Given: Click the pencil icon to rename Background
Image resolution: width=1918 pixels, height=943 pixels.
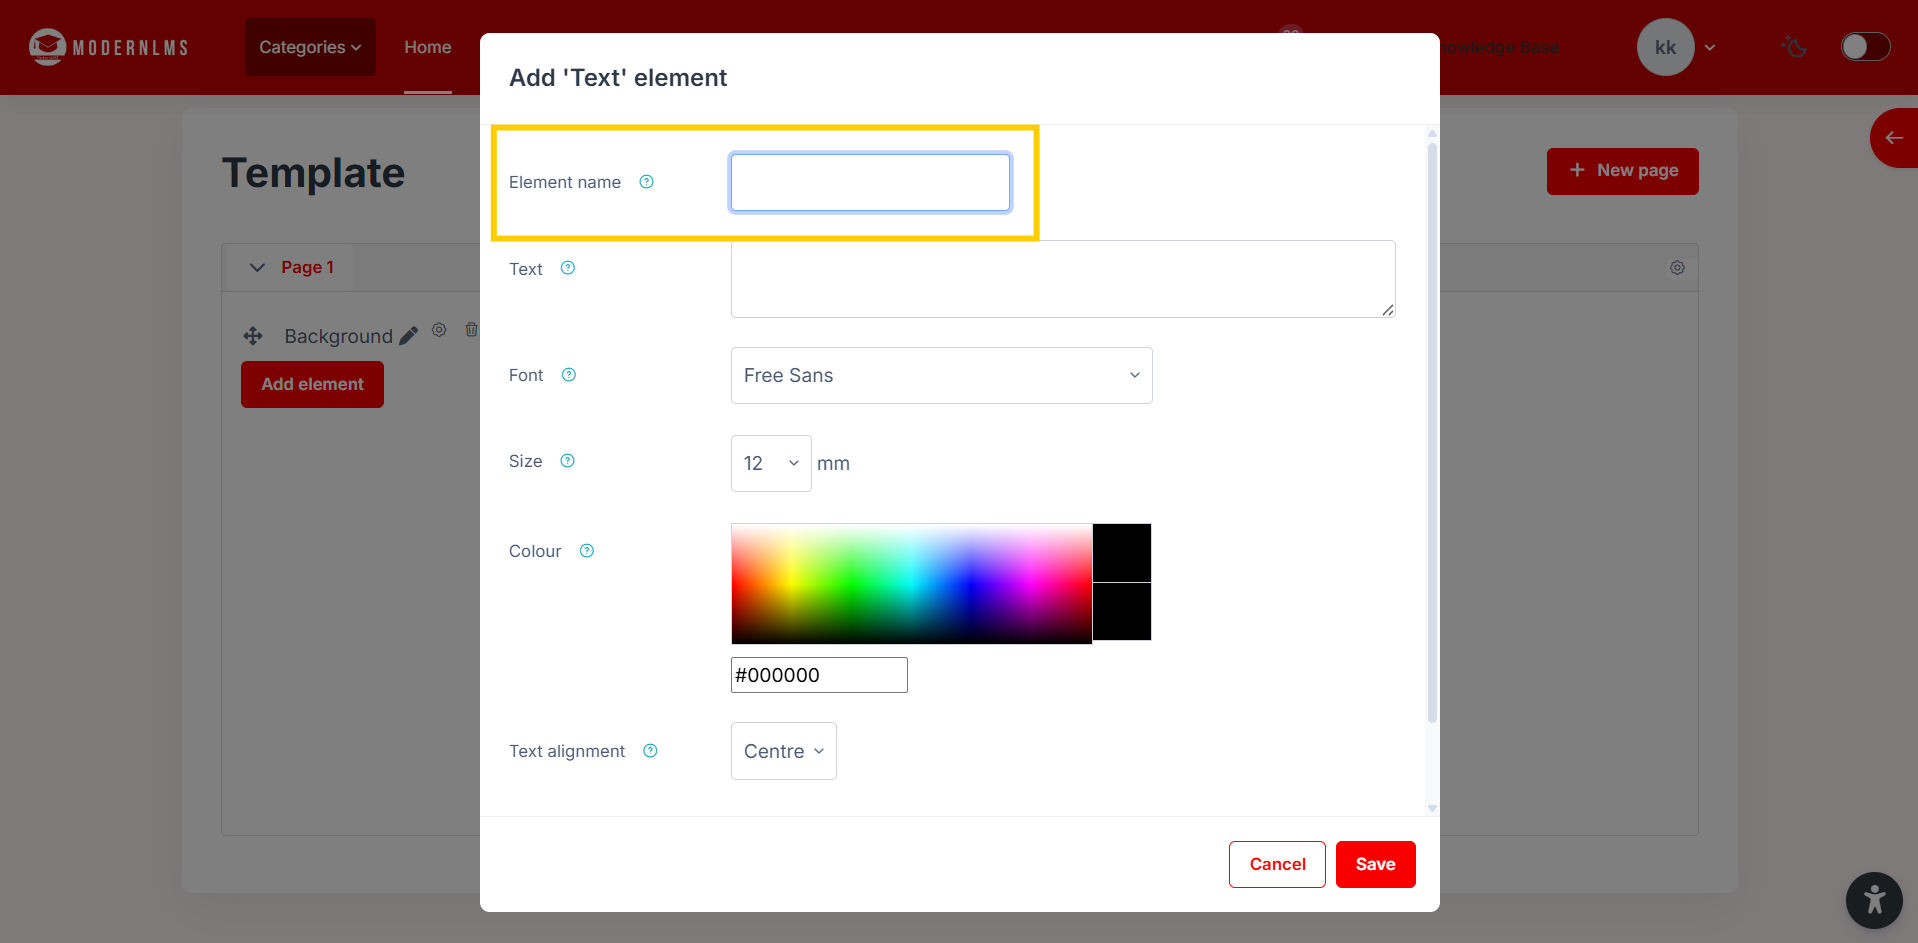Looking at the screenshot, I should (x=408, y=336).
